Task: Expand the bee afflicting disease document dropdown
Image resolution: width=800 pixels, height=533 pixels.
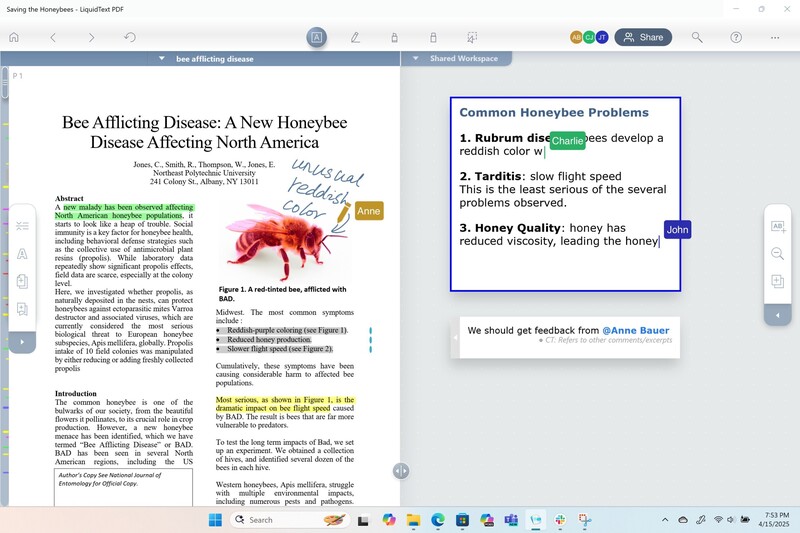Action: pos(163,59)
